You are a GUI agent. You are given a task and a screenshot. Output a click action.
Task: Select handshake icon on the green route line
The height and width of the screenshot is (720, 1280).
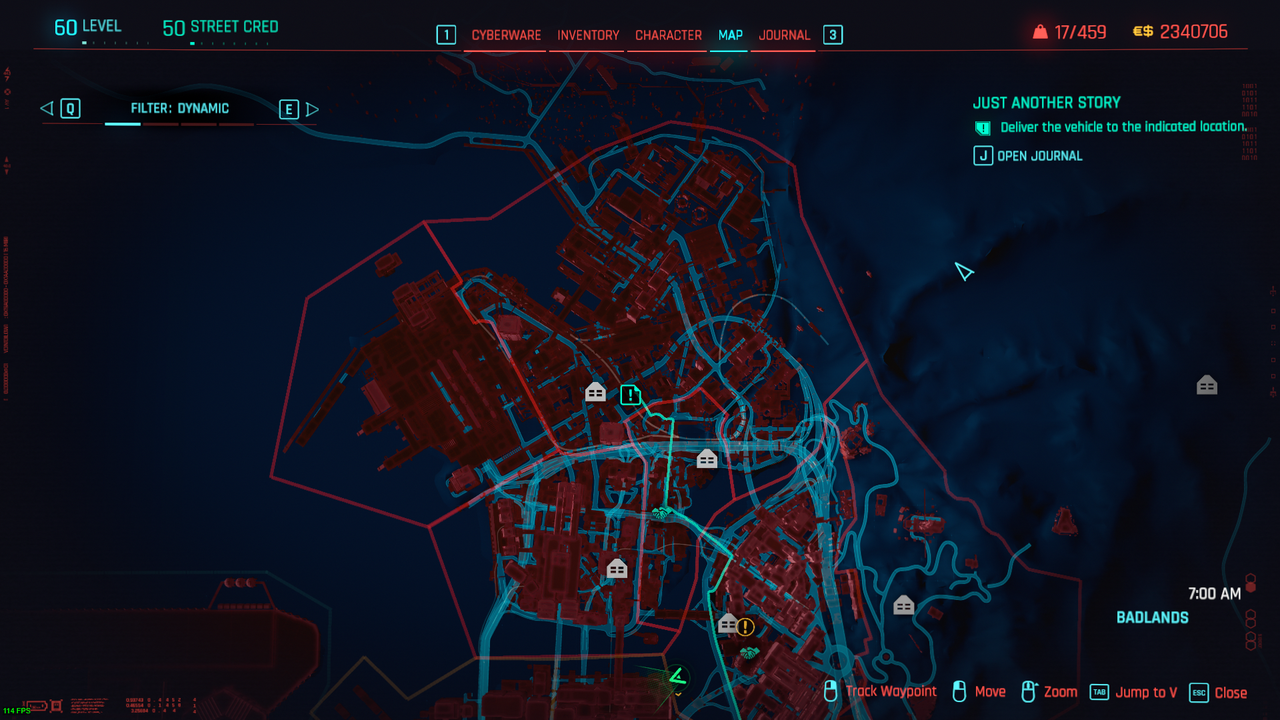(661, 513)
